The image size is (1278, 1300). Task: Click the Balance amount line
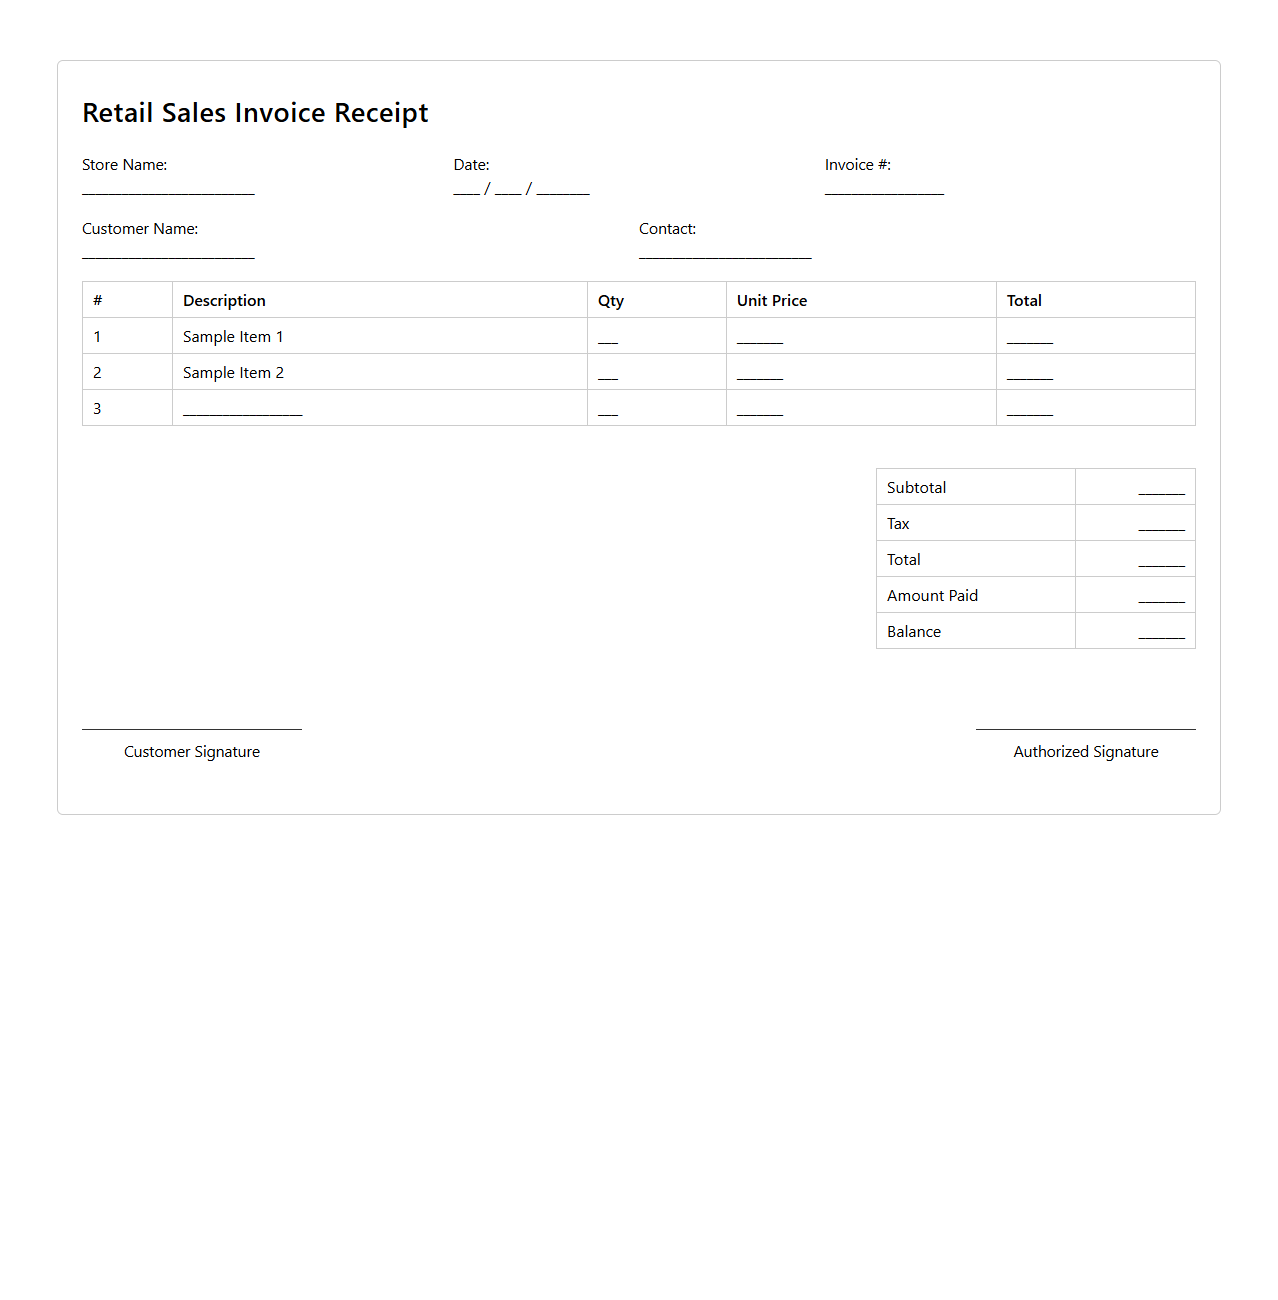point(1161,634)
